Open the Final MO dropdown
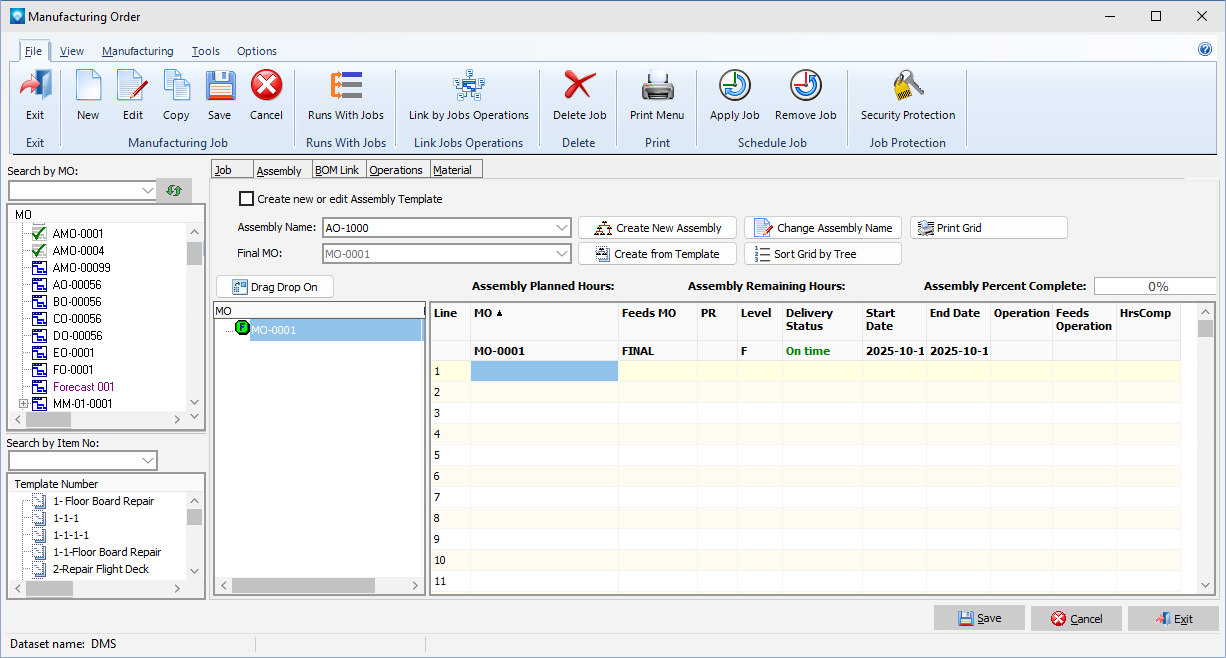 (x=562, y=254)
